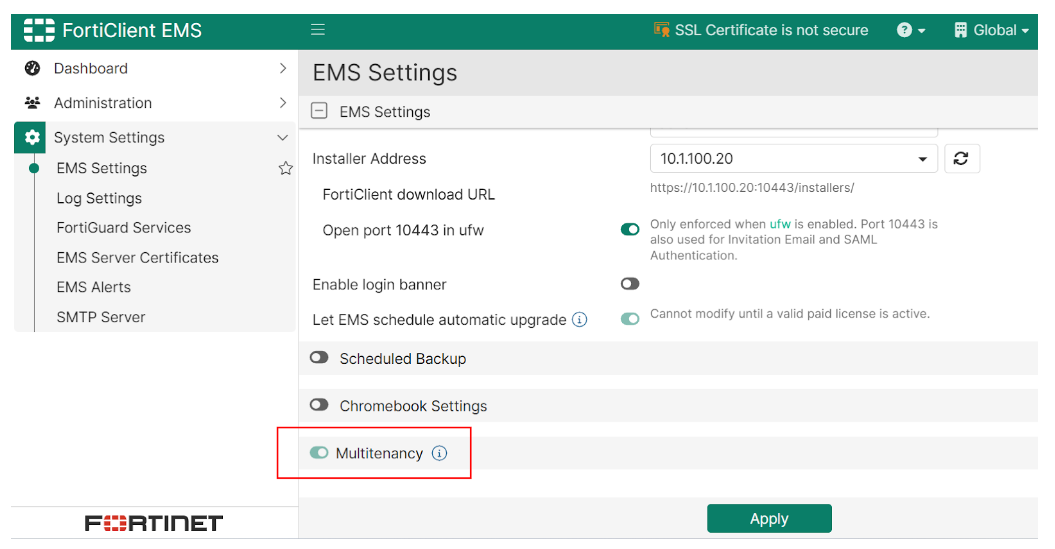Click the Global site building icon
This screenshot has width=1055, height=549.
961,30
